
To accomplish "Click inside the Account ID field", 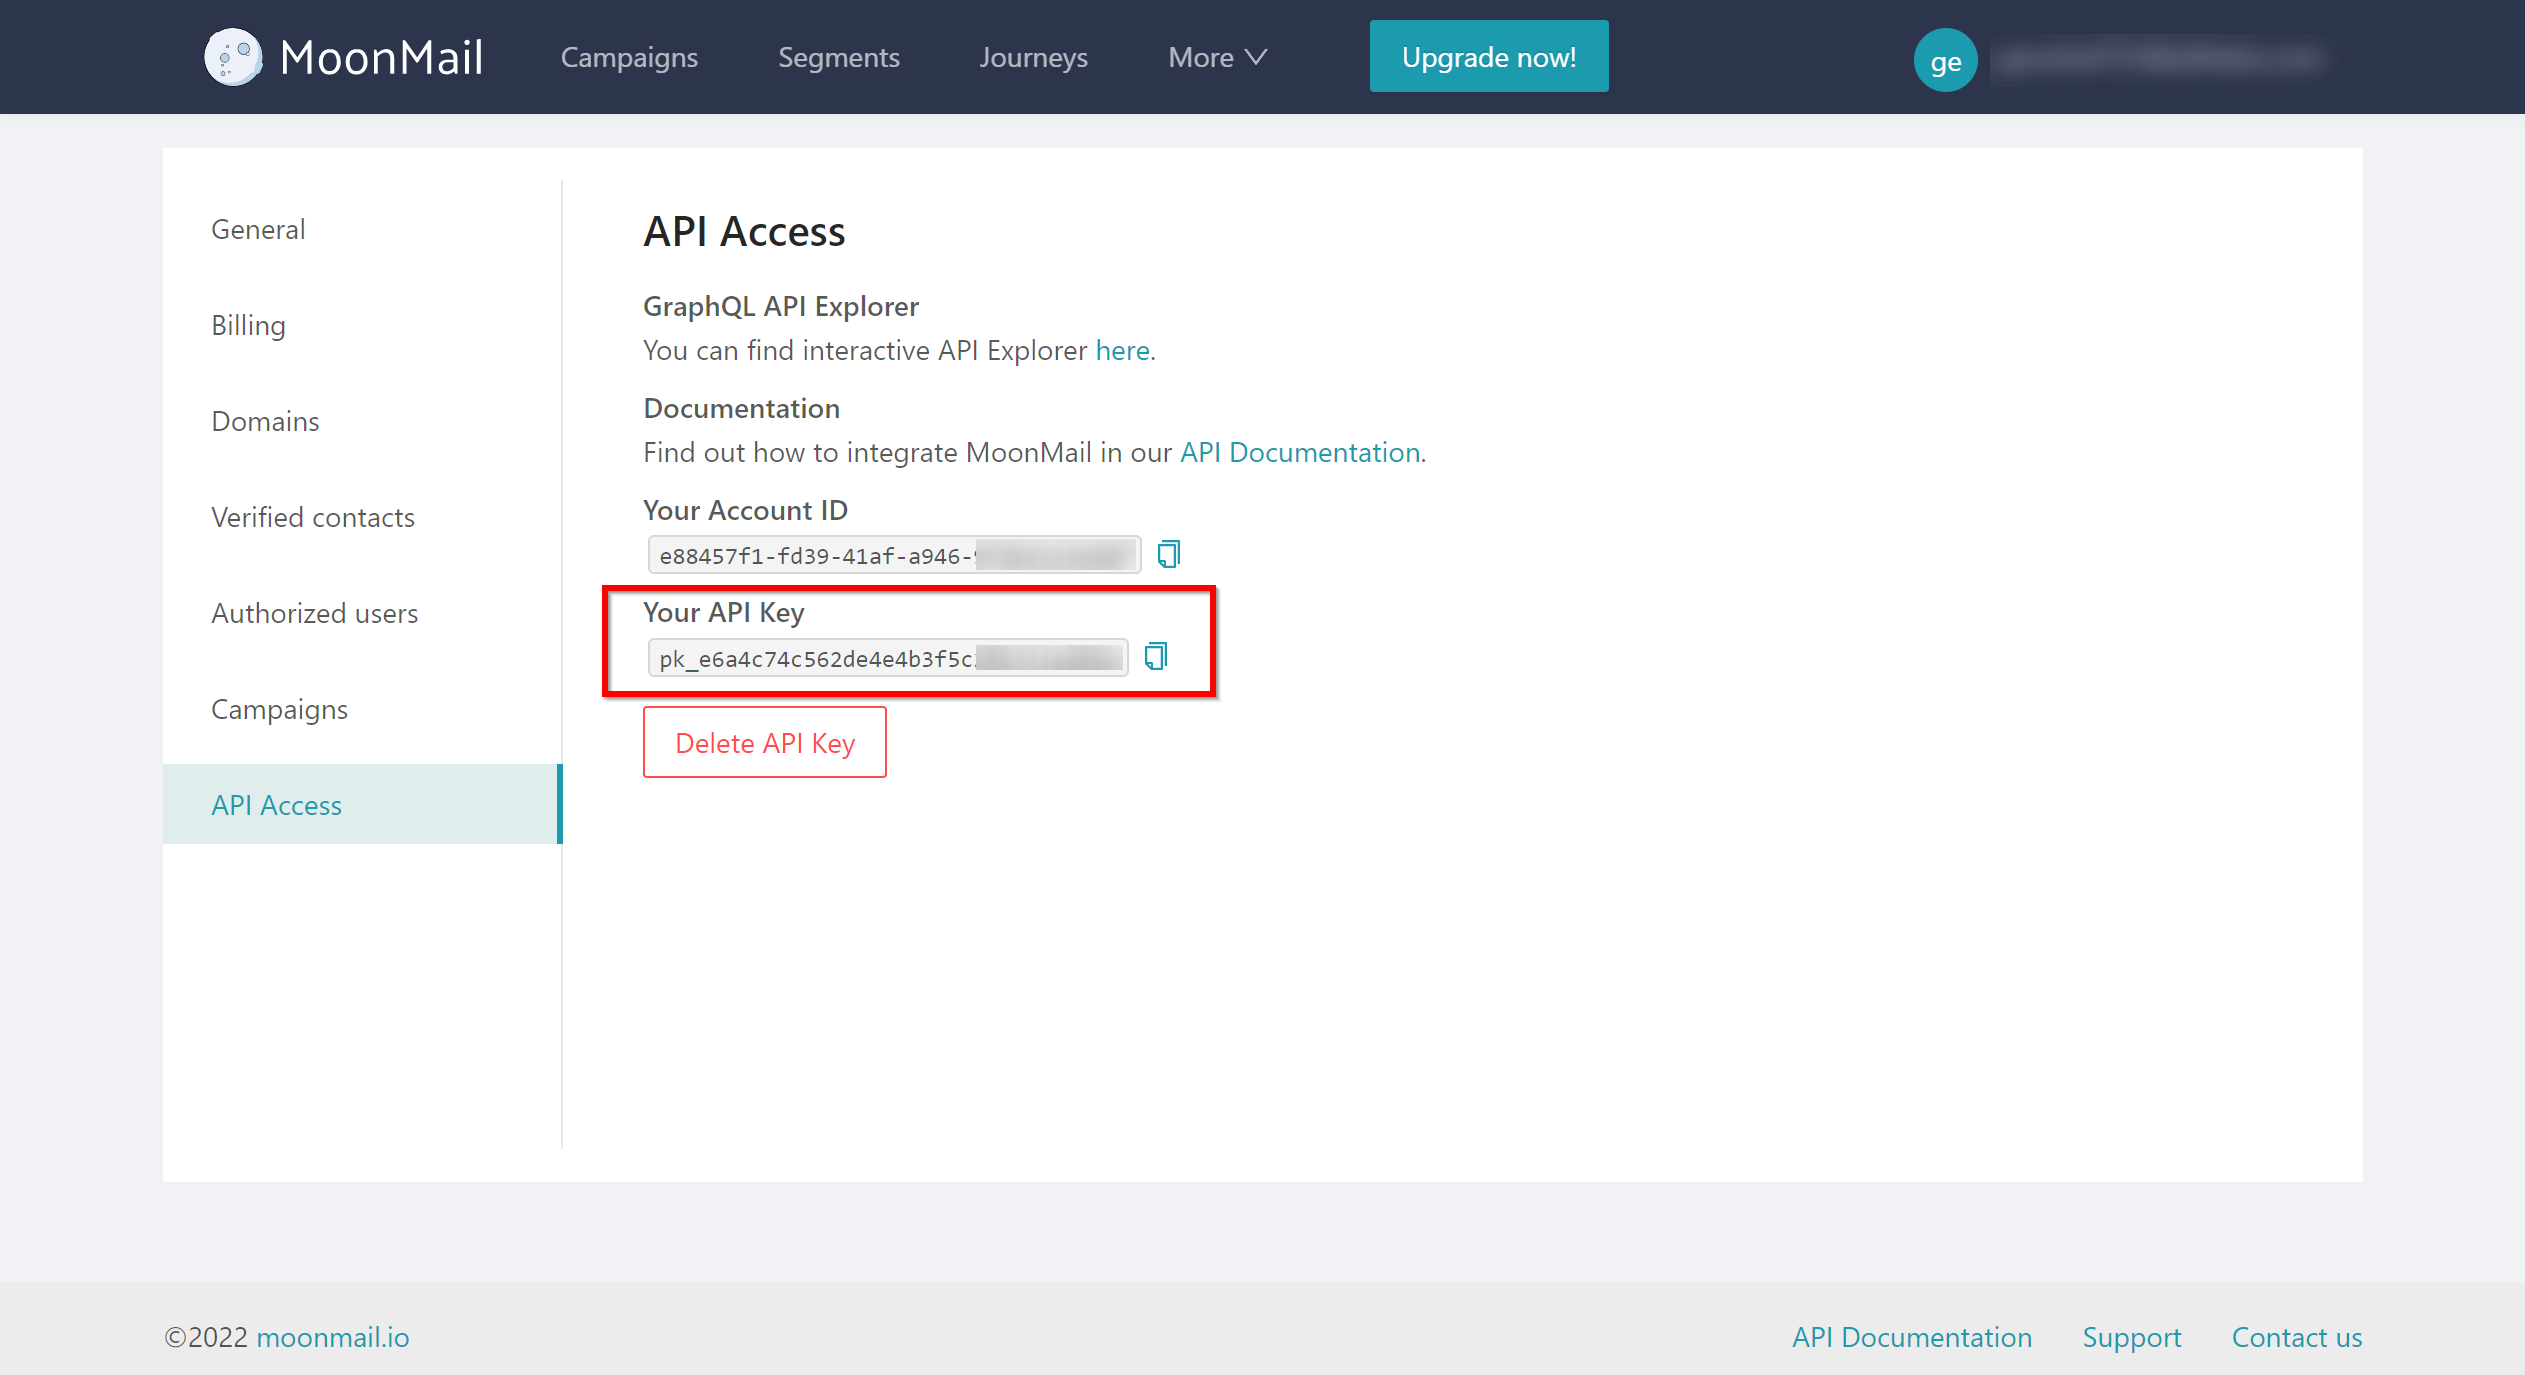I will click(x=894, y=555).
